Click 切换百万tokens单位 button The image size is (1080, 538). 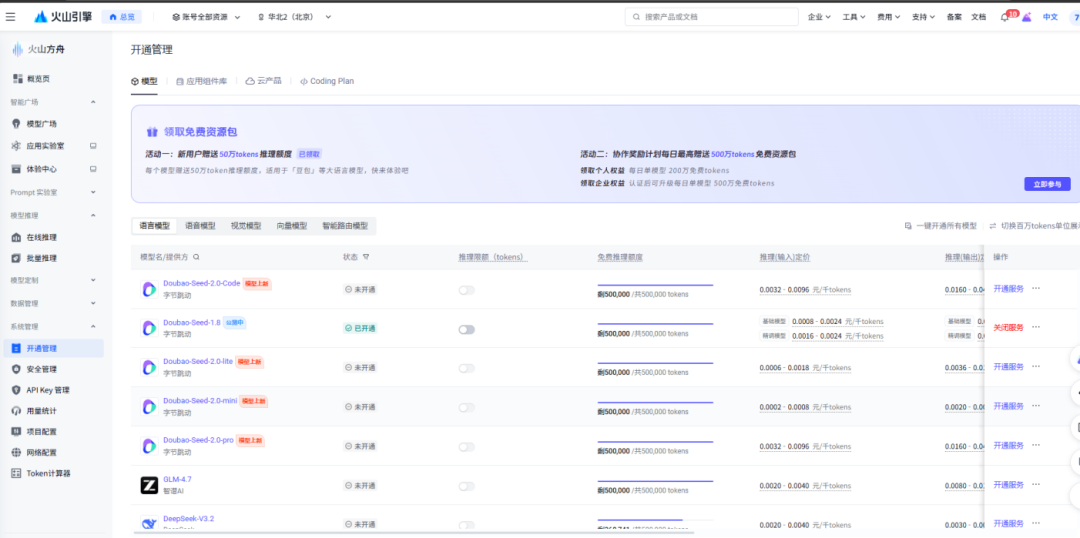[1035, 226]
